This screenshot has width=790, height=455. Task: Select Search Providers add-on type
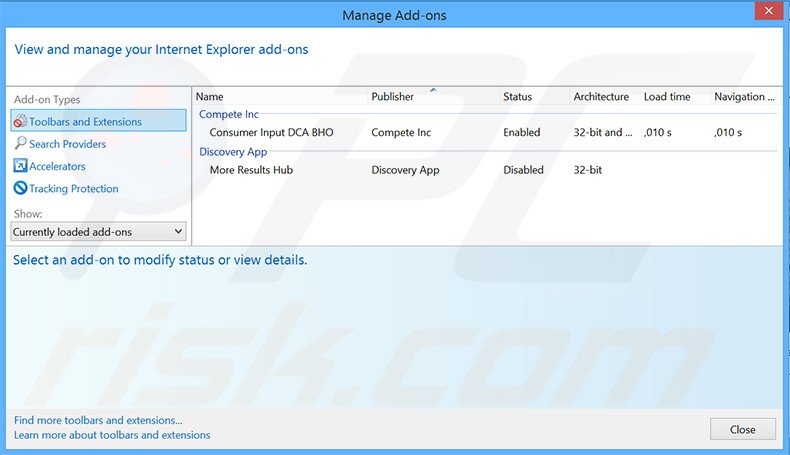(x=68, y=144)
